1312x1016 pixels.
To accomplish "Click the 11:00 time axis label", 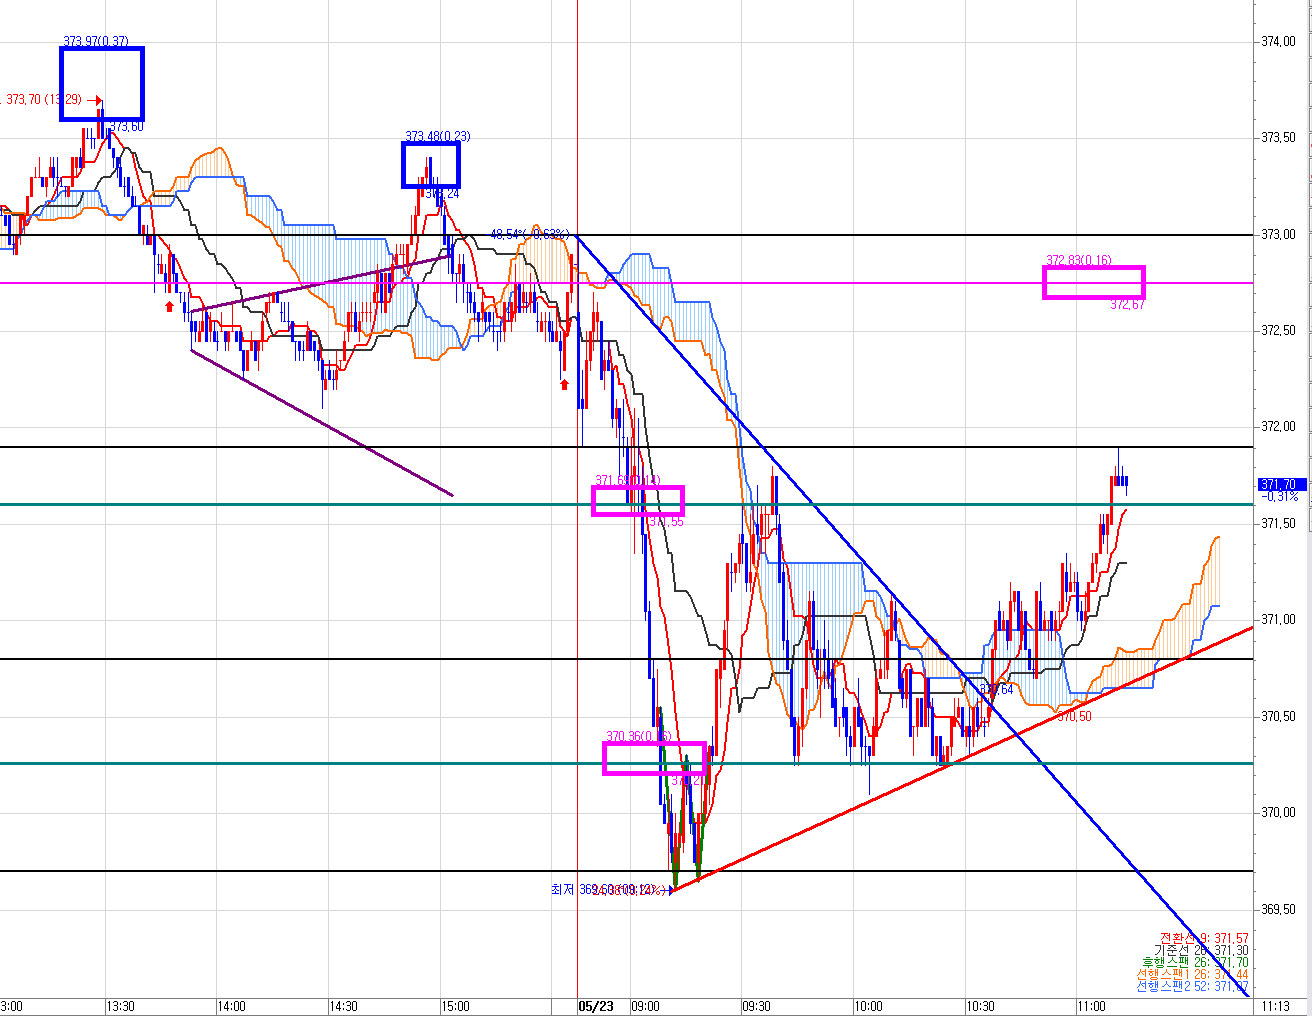I will point(1091,1006).
